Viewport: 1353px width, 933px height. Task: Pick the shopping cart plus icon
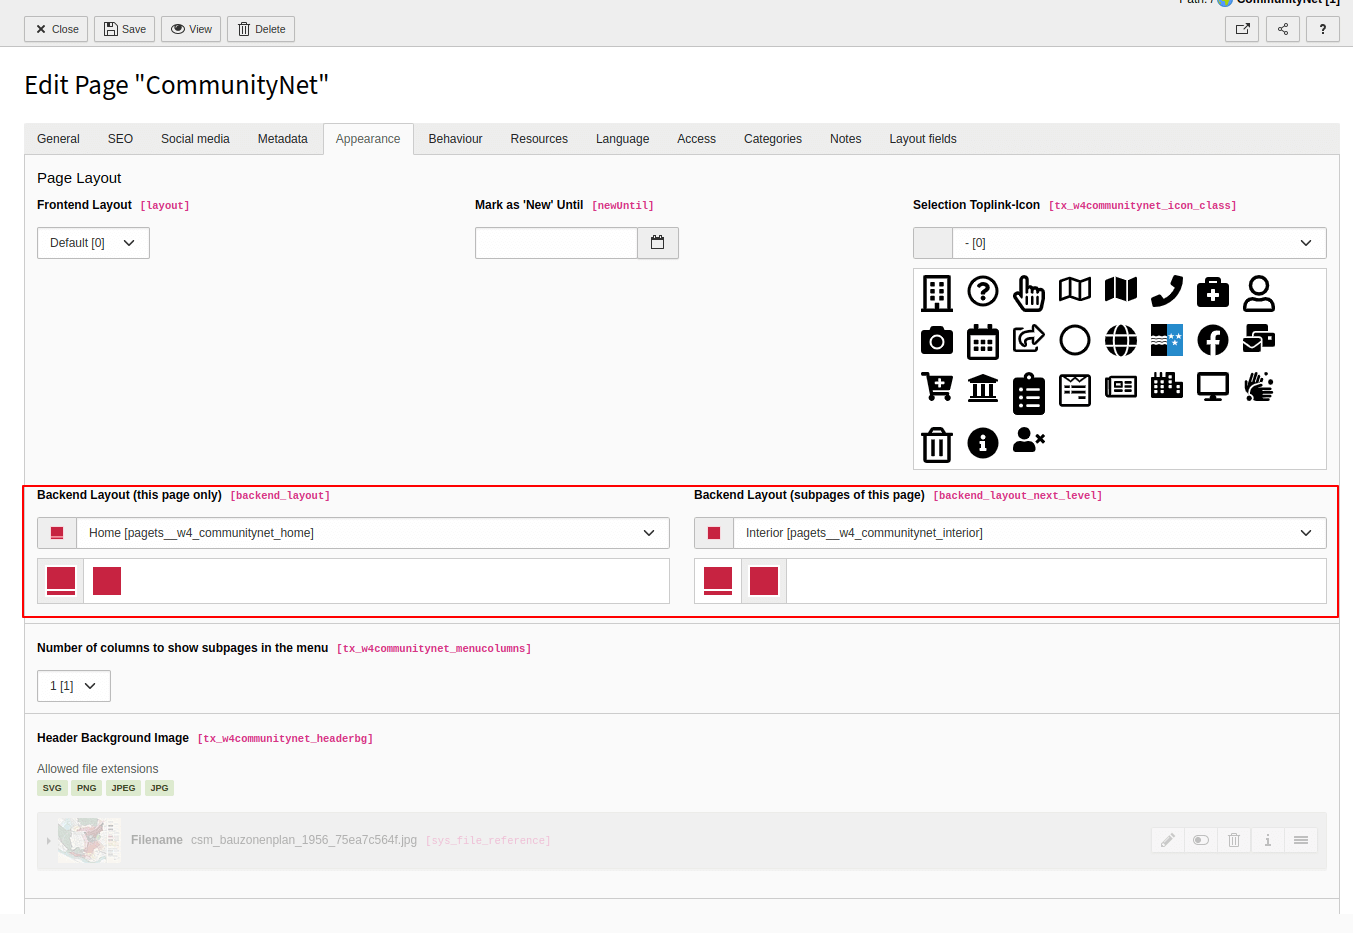click(937, 386)
